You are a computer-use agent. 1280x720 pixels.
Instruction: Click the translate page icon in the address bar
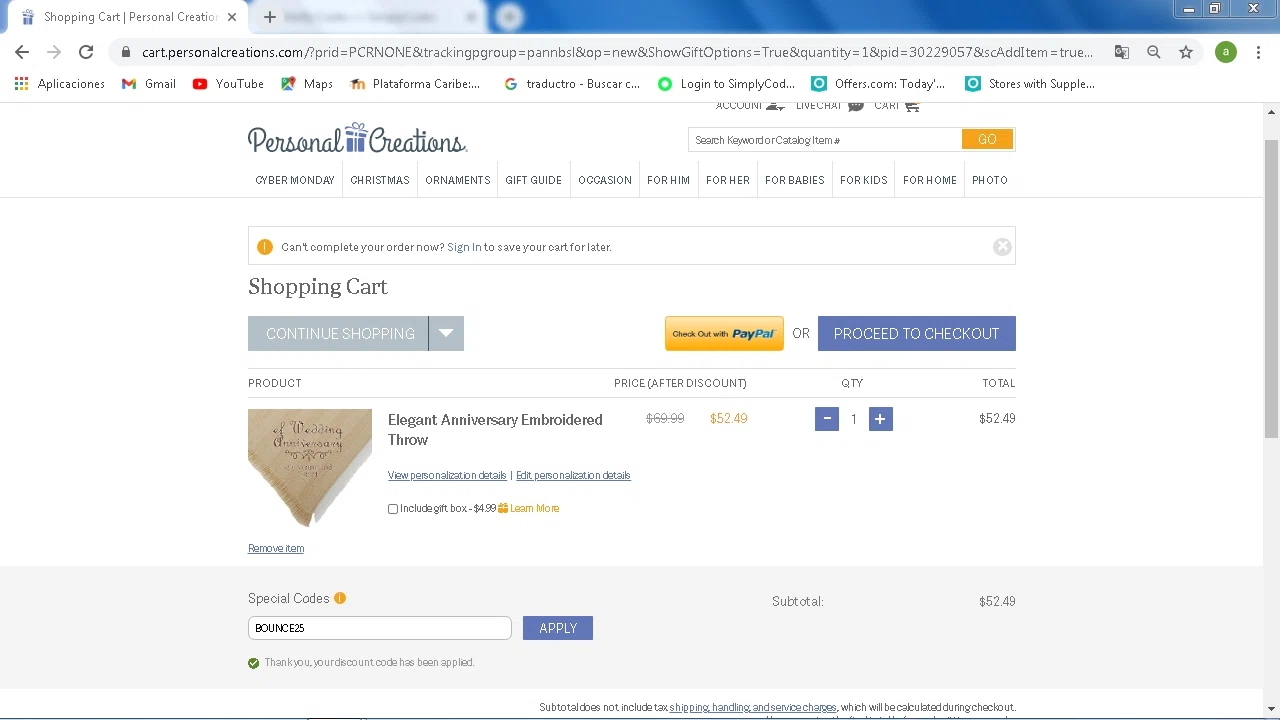[1122, 52]
